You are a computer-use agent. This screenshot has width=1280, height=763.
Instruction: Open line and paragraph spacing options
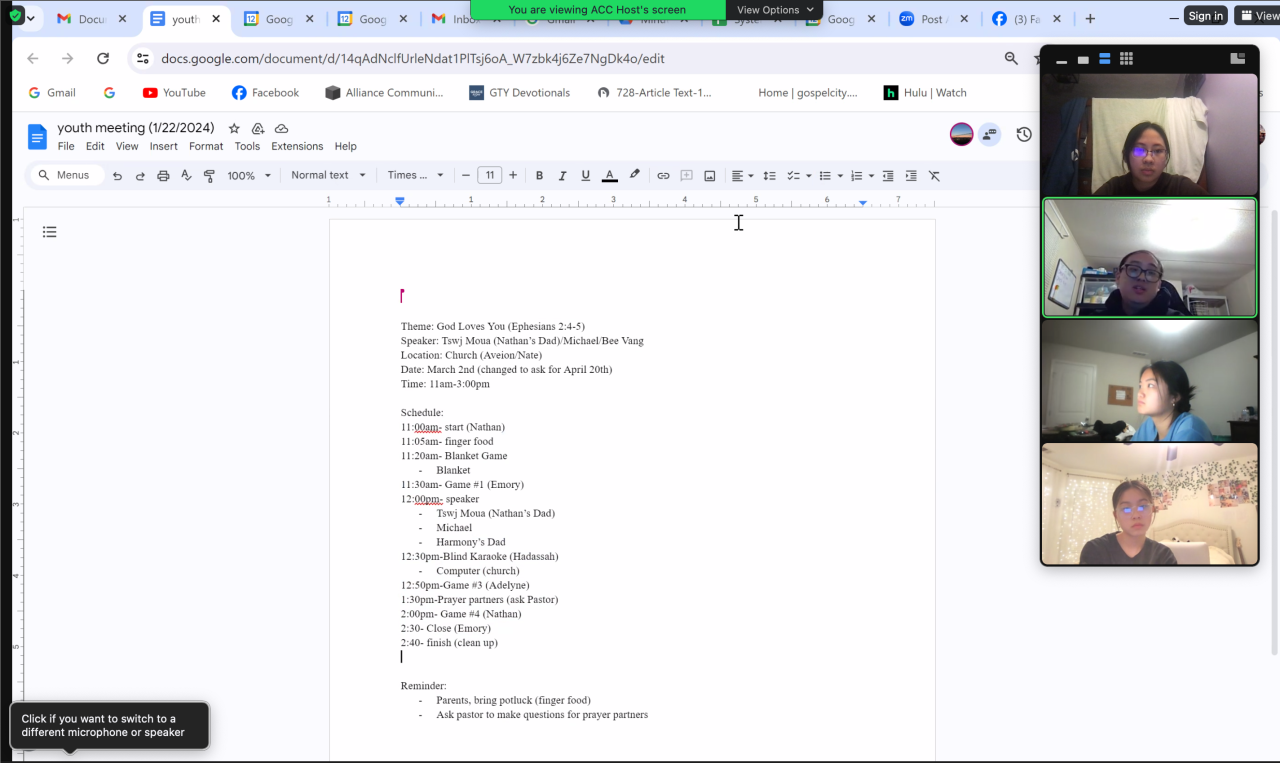[x=769, y=175]
